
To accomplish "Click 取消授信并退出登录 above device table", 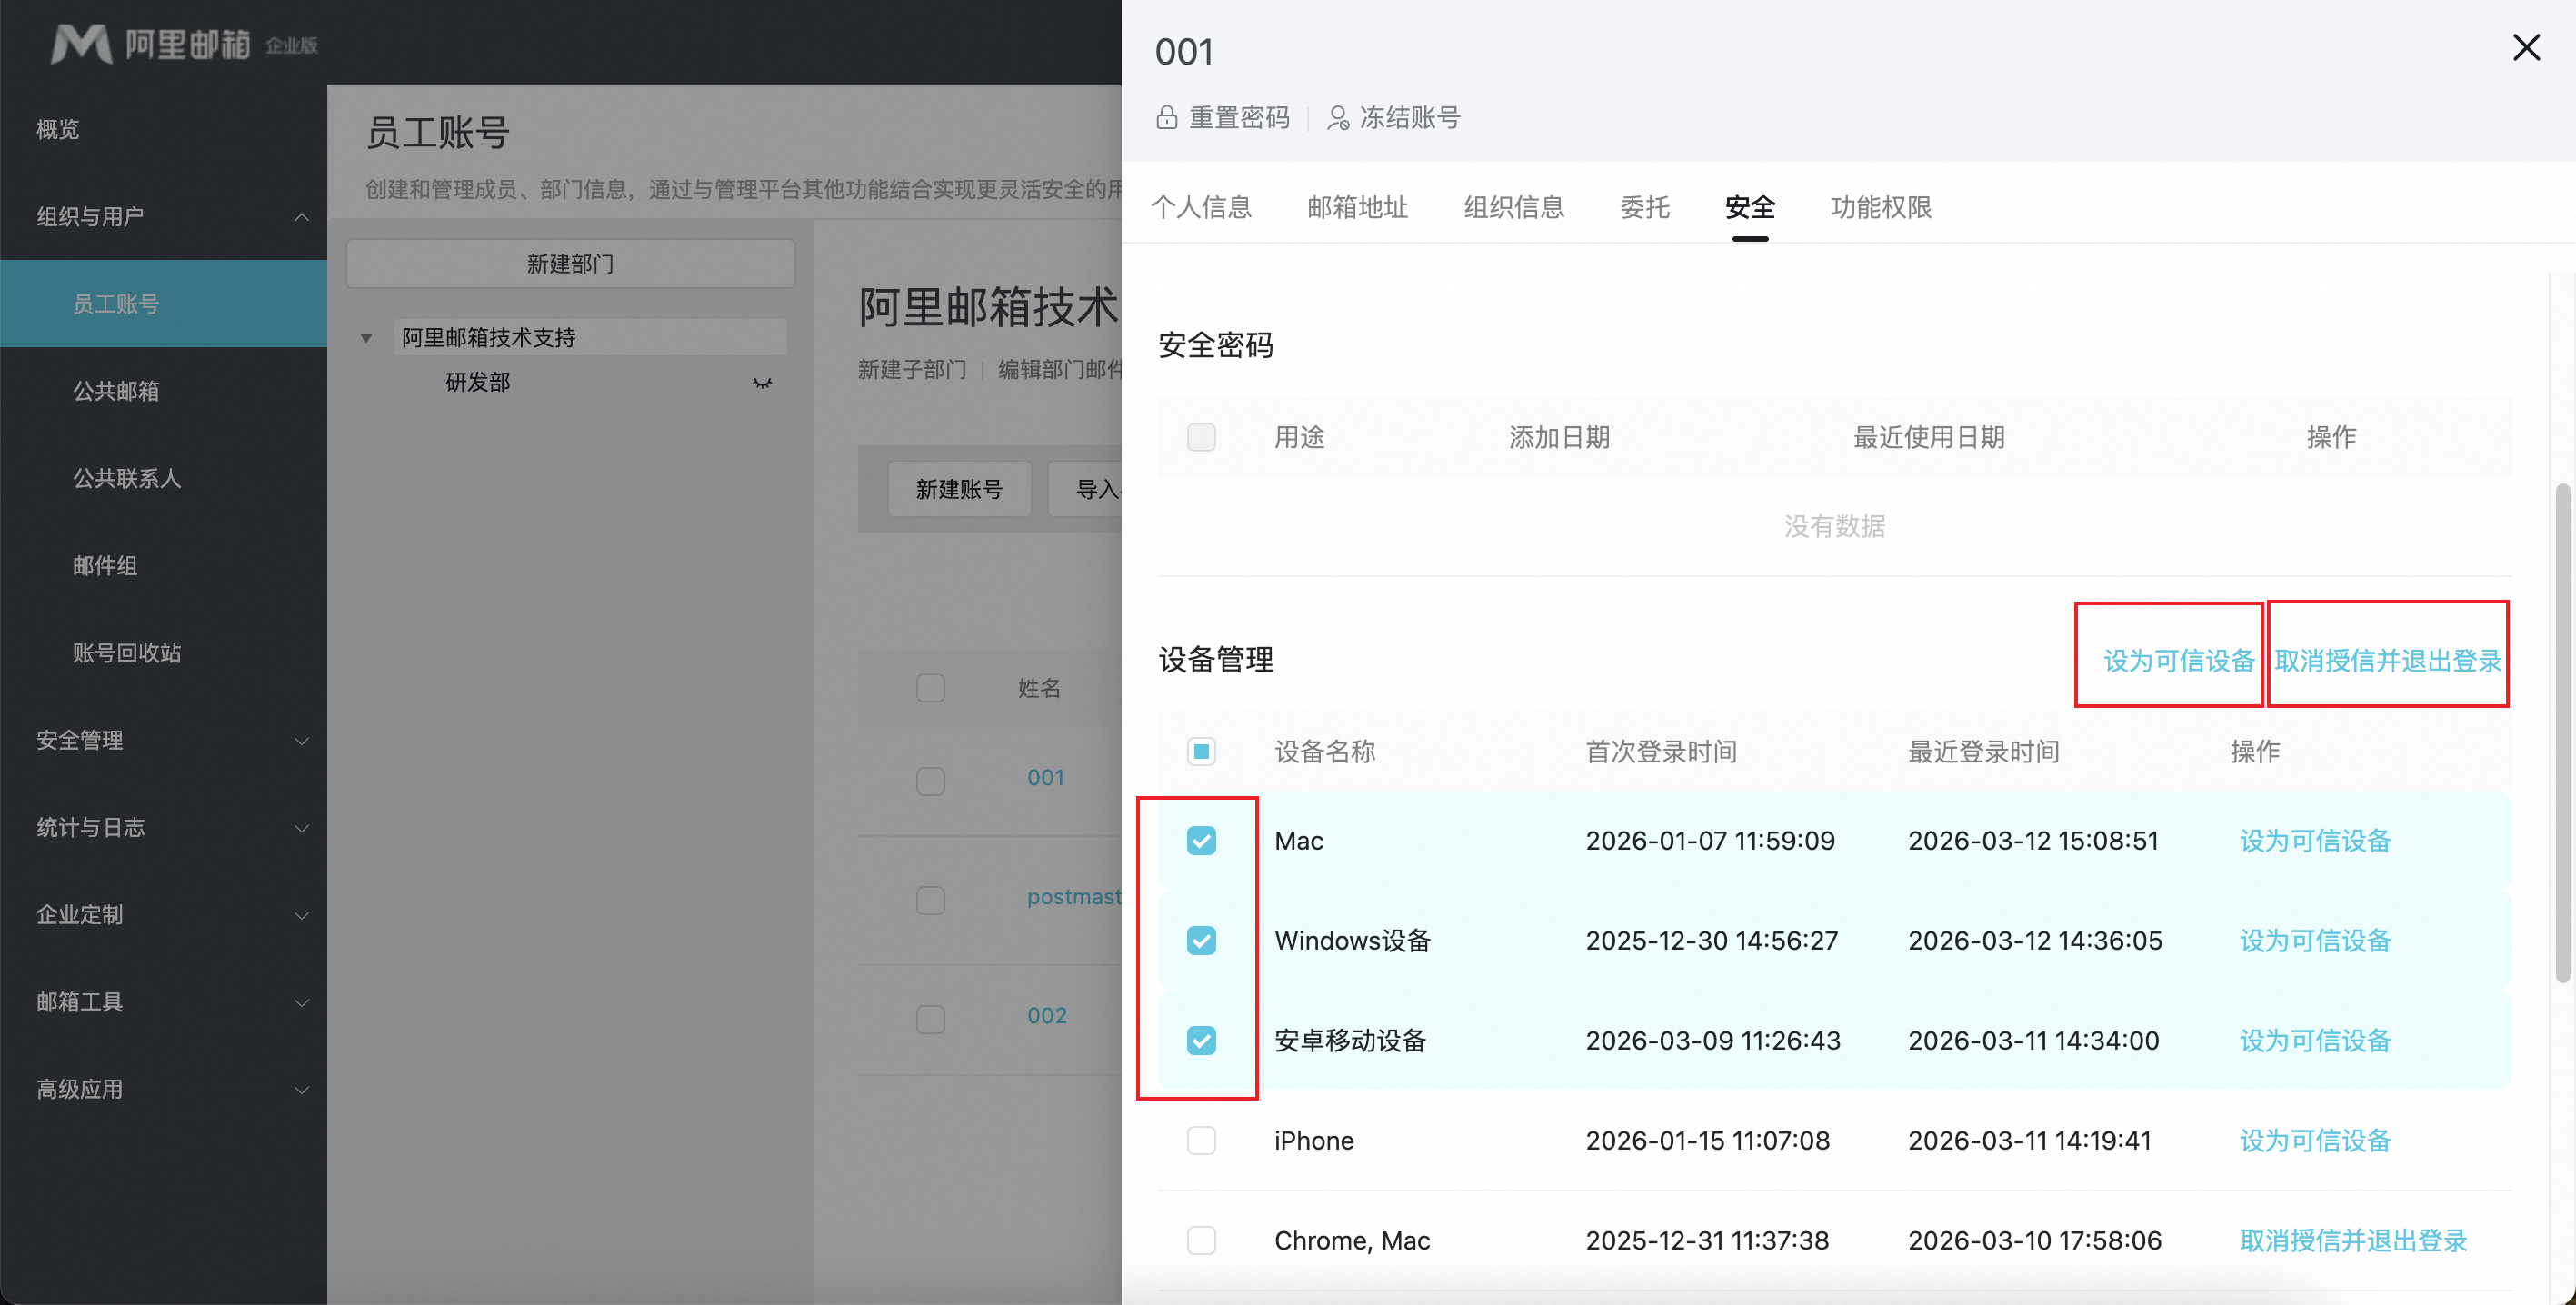I will (x=2387, y=661).
